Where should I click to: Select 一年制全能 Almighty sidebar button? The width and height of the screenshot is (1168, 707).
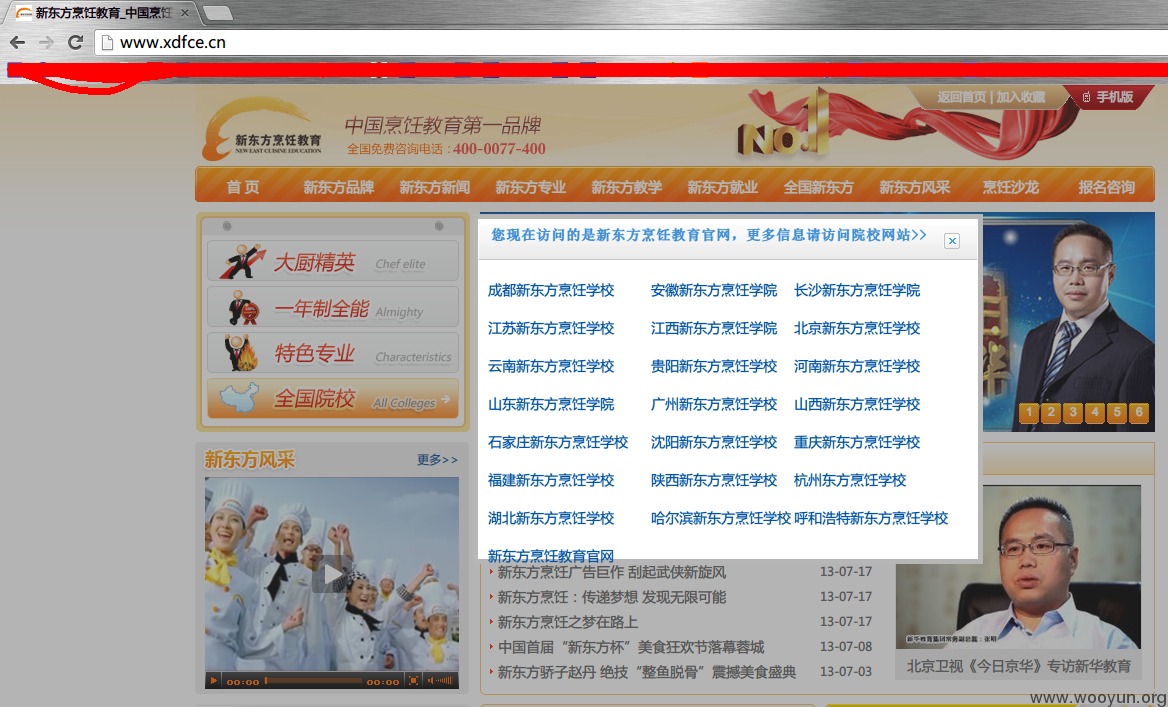pyautogui.click(x=333, y=307)
